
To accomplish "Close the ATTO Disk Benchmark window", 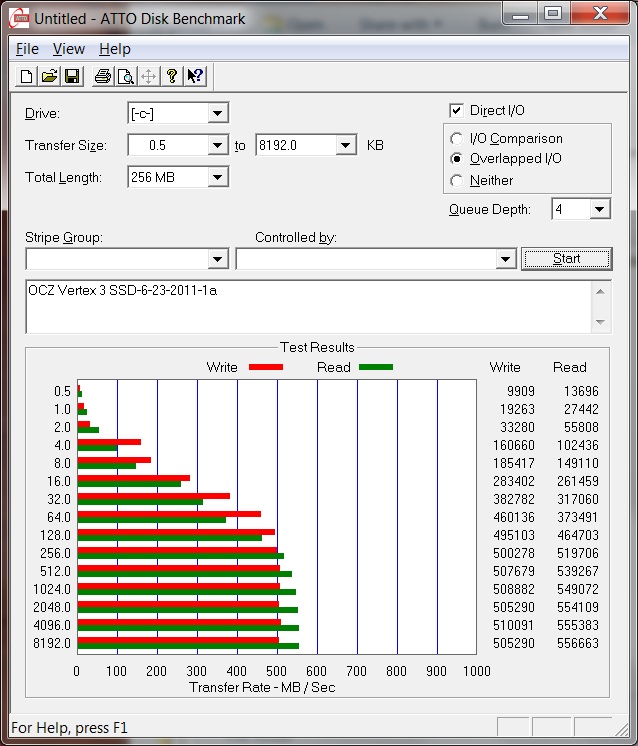I will [600, 13].
